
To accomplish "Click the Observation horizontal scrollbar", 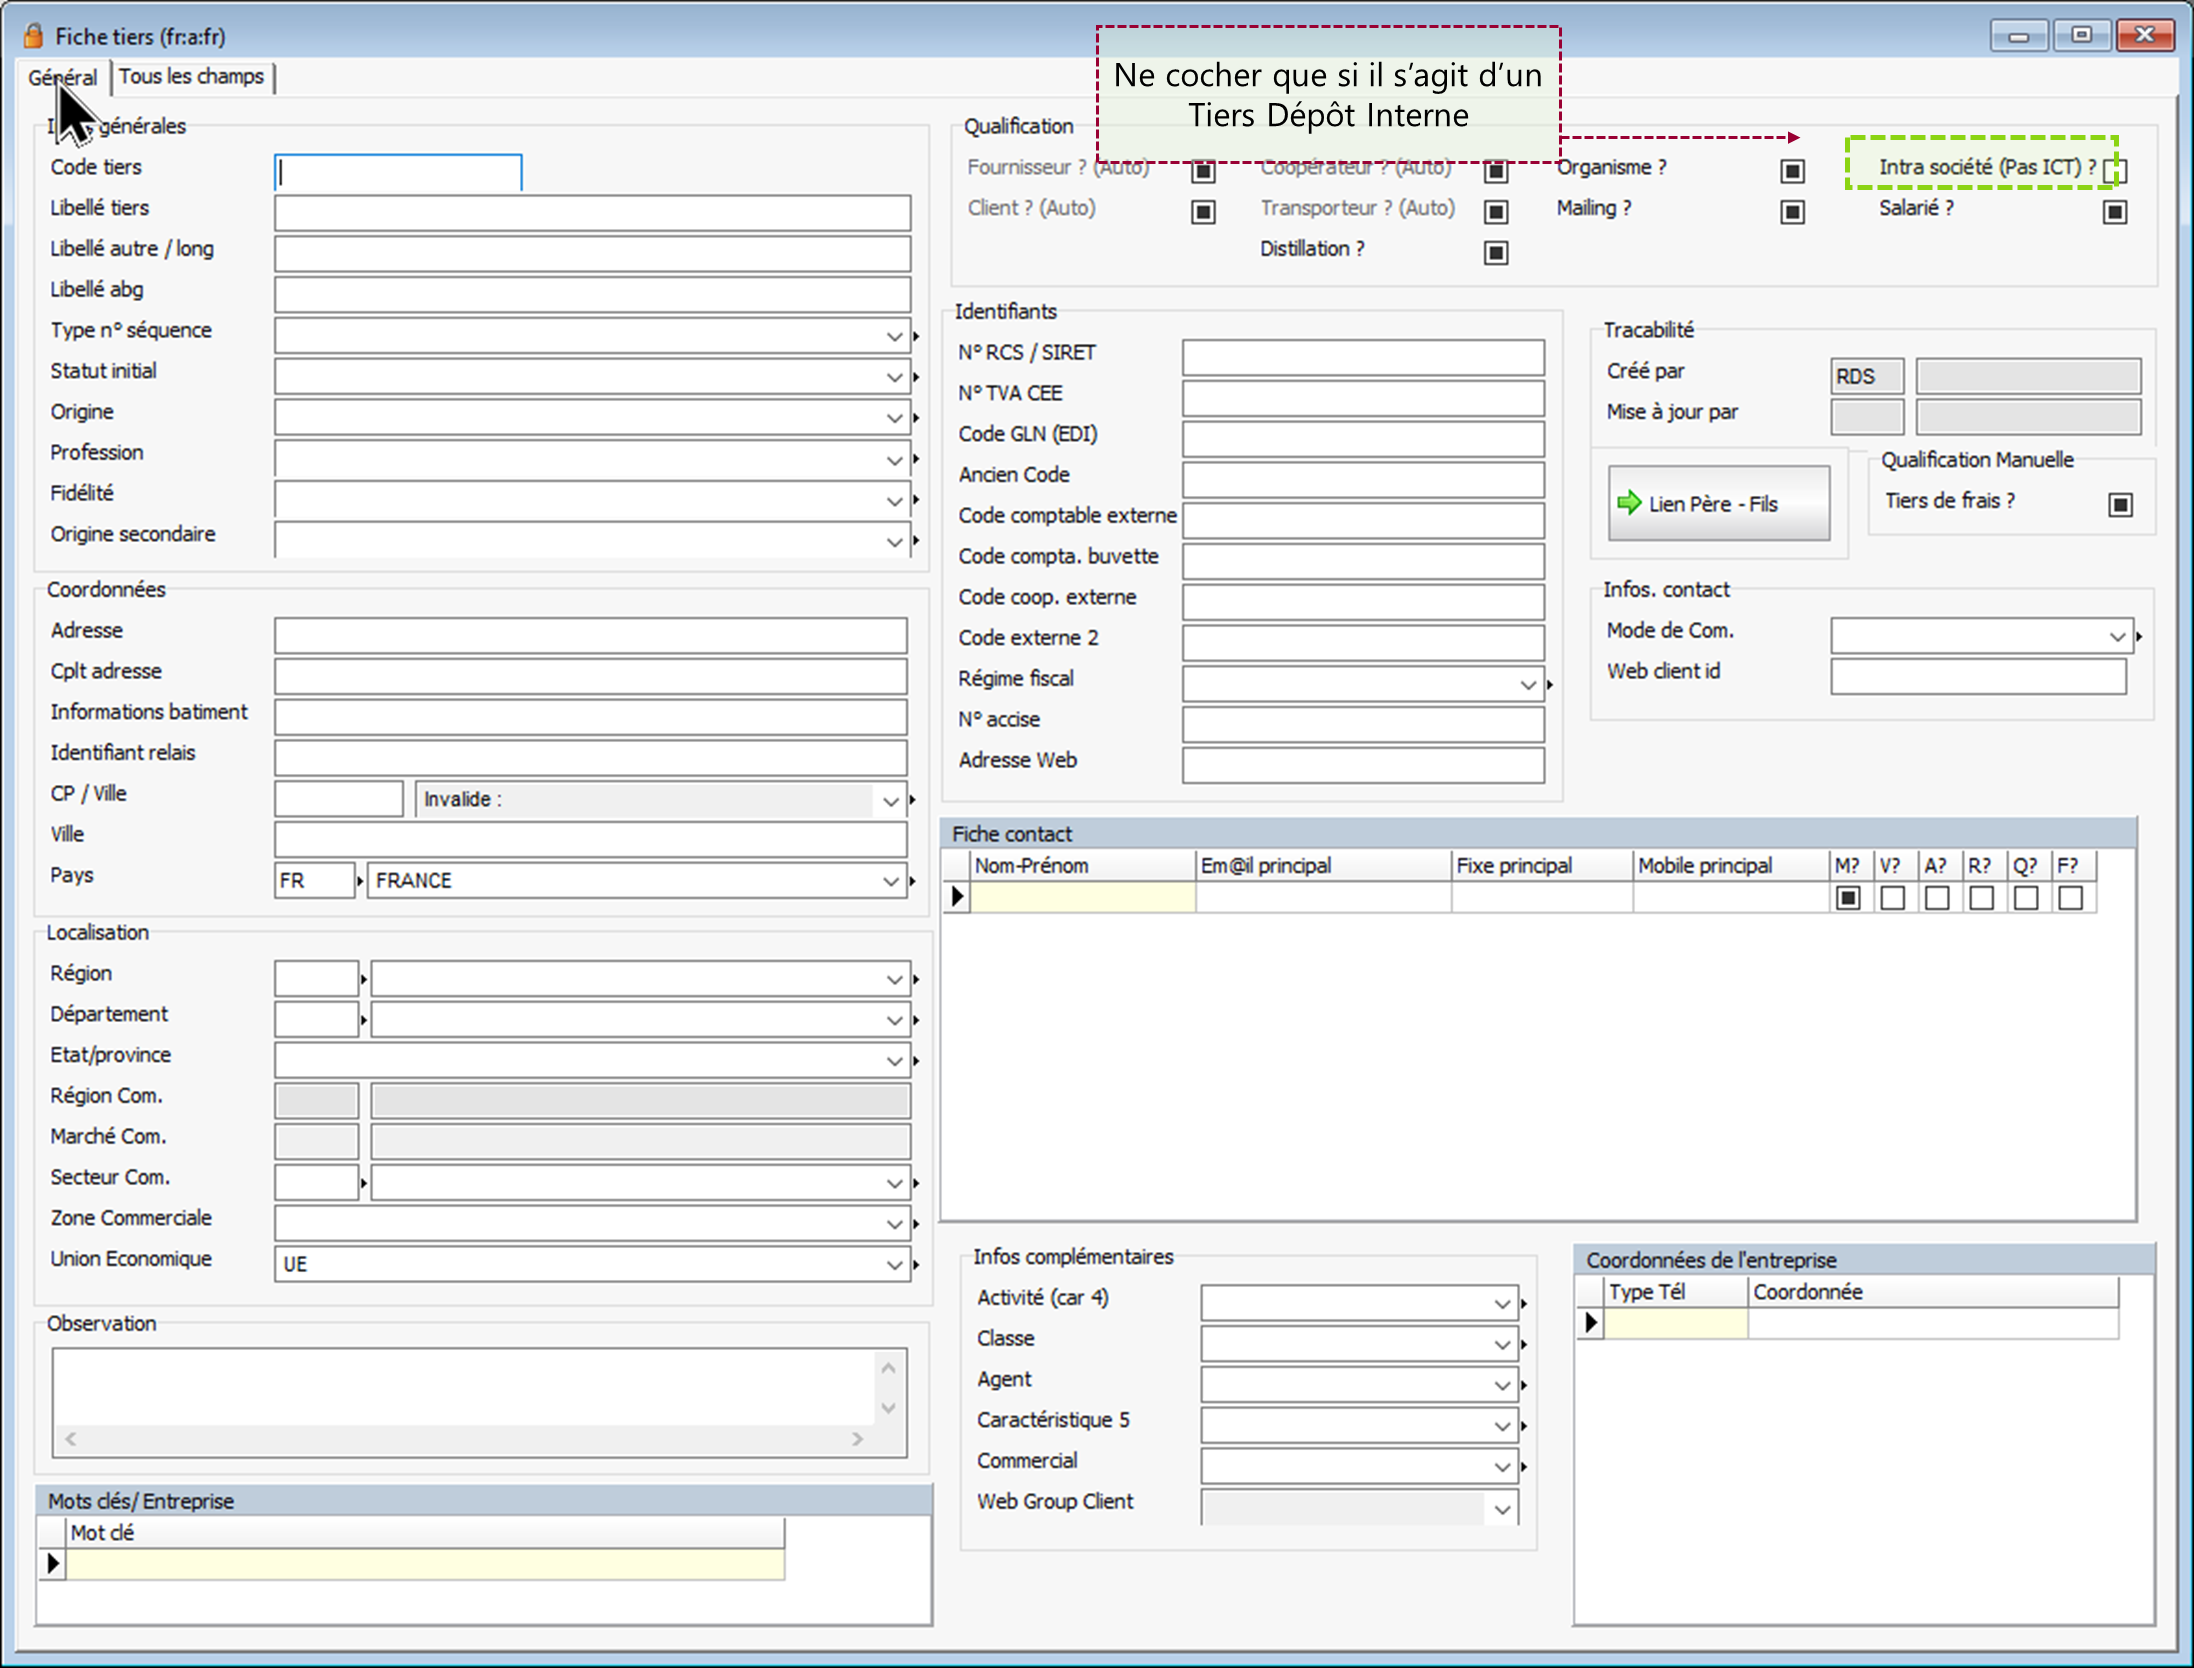I will point(464,1438).
